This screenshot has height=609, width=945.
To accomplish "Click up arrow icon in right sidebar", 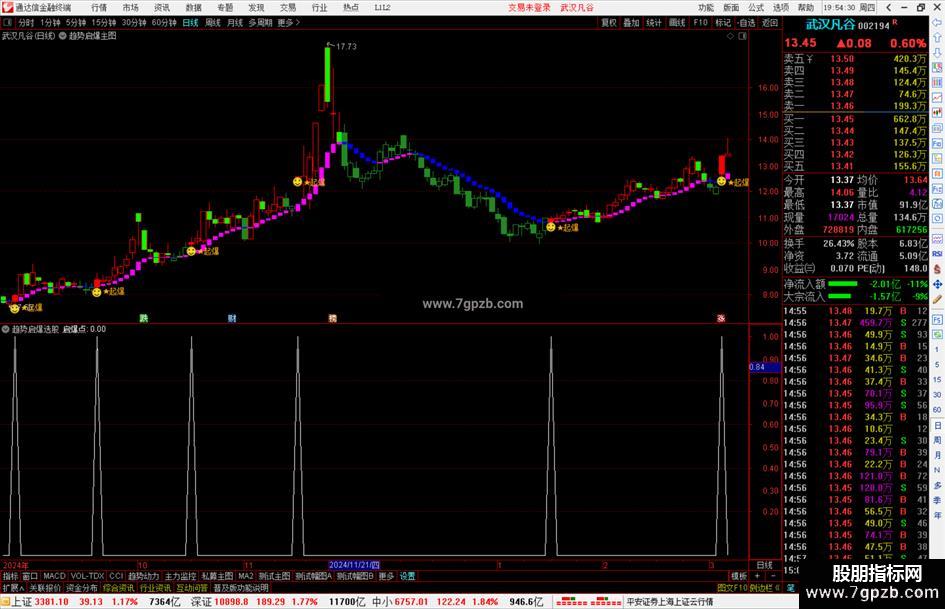I will (x=937, y=37).
